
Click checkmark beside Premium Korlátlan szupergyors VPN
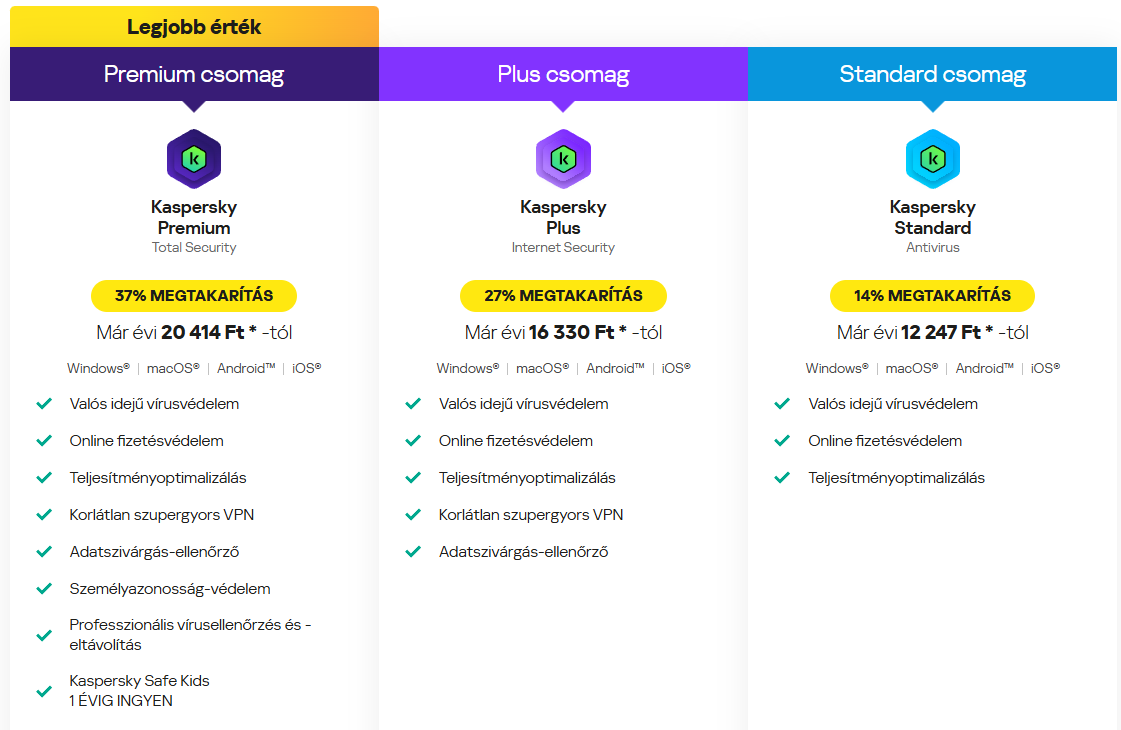[44, 515]
